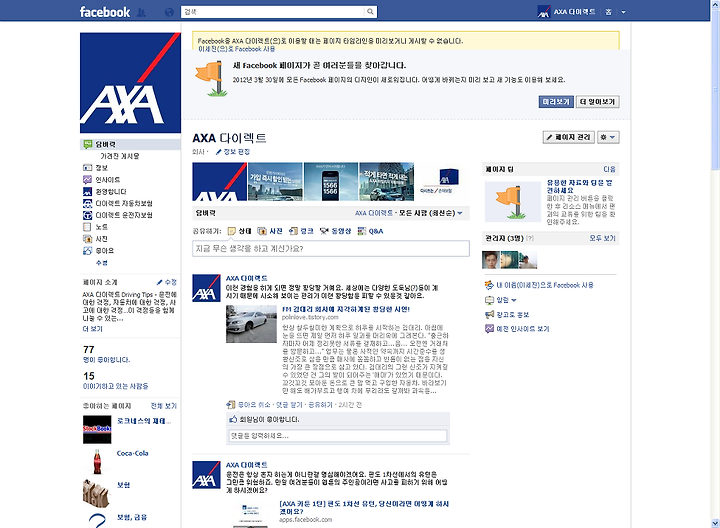Click the video camera icon in the share bar
This screenshot has height=528, width=720.
point(324,231)
